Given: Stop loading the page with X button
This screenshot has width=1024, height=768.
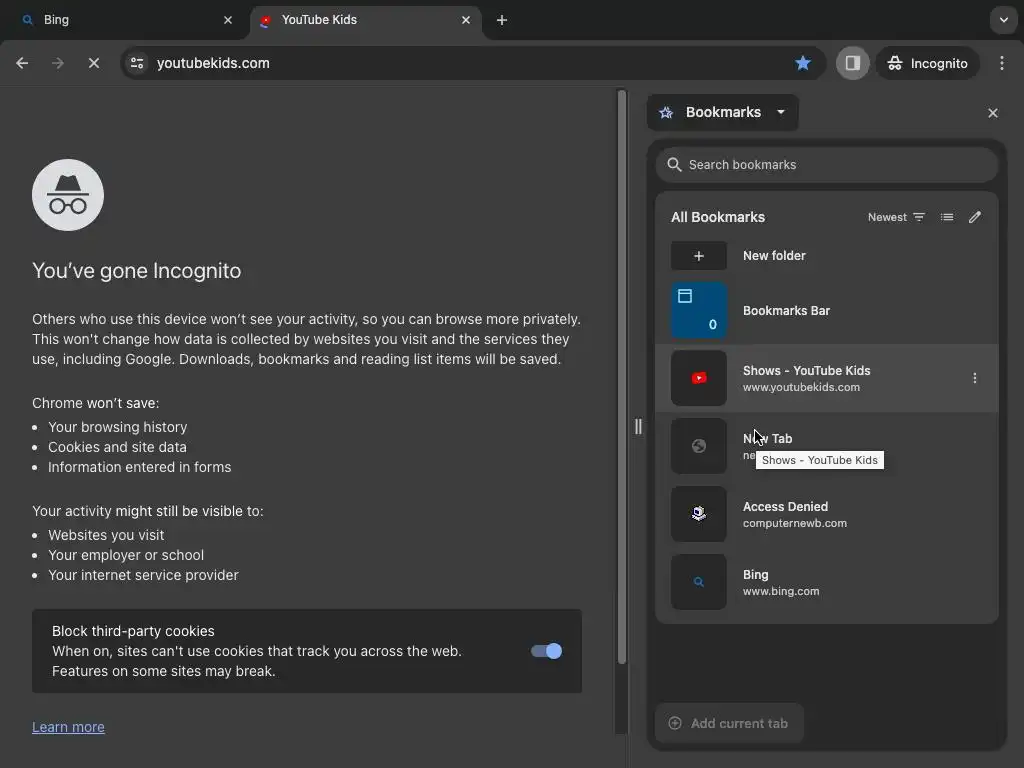Looking at the screenshot, I should point(94,63).
